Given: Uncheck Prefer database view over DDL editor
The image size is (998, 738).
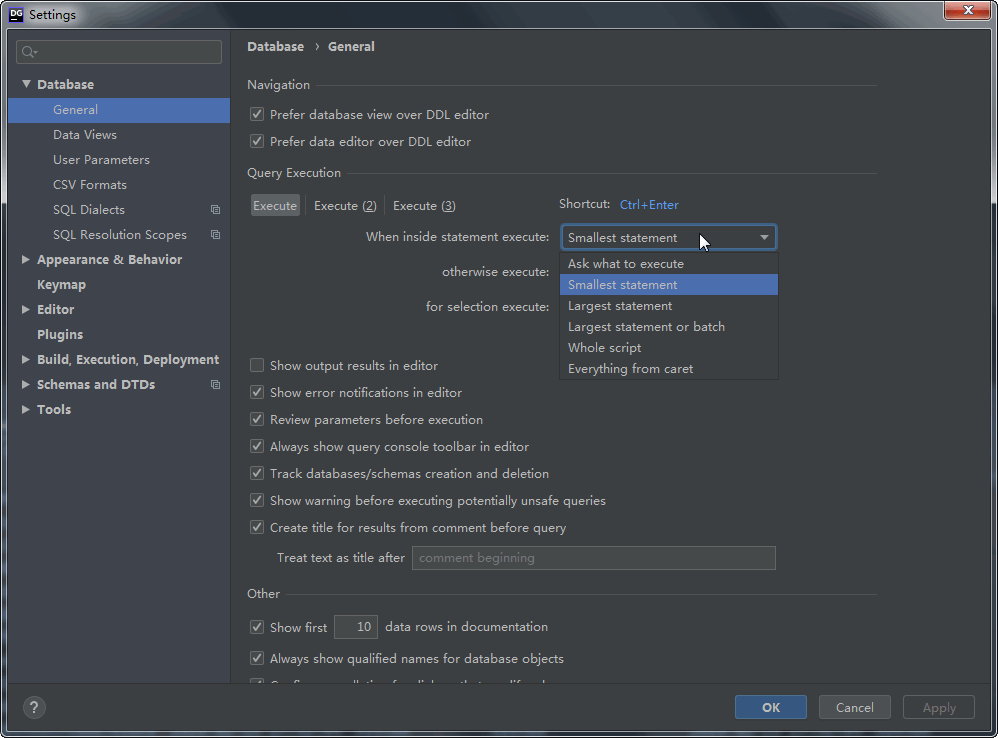Looking at the screenshot, I should [257, 115].
